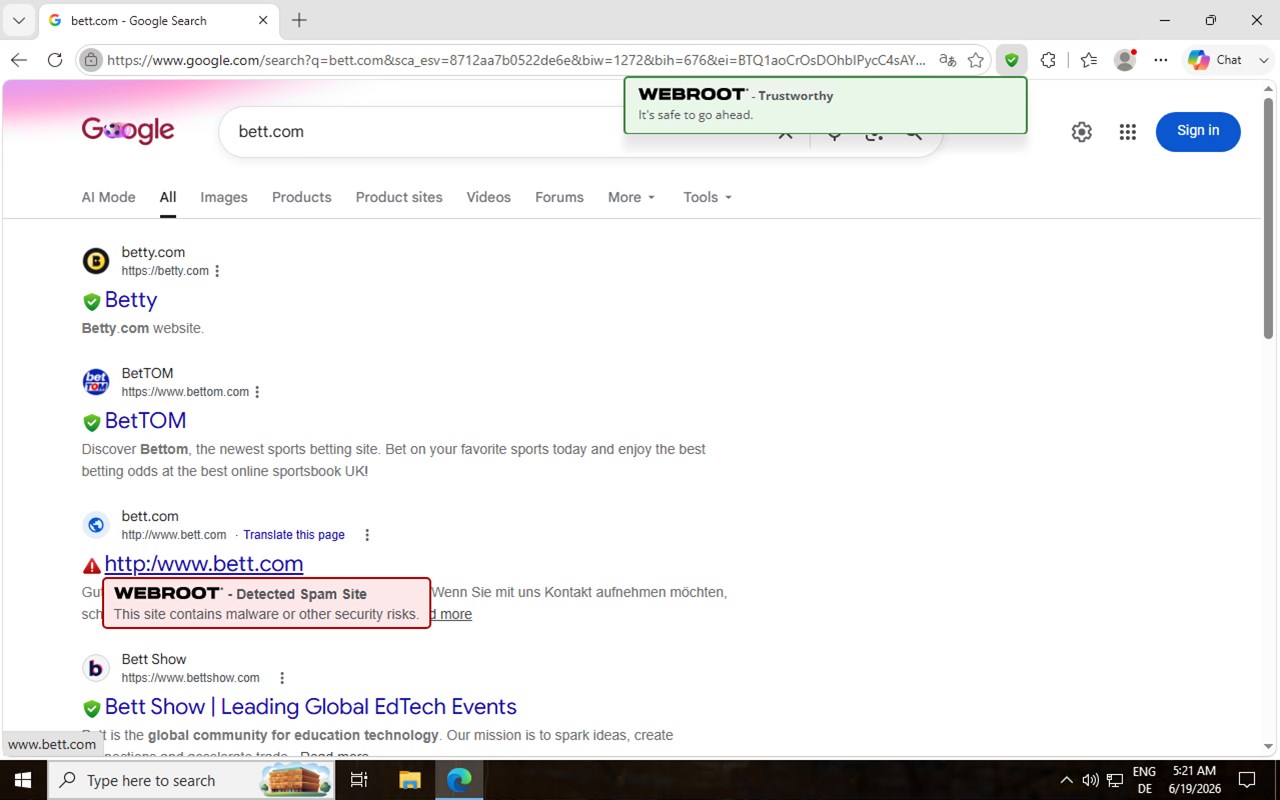The image size is (1280, 800).
Task: Click the search box containing bett.com
Action: coord(500,131)
